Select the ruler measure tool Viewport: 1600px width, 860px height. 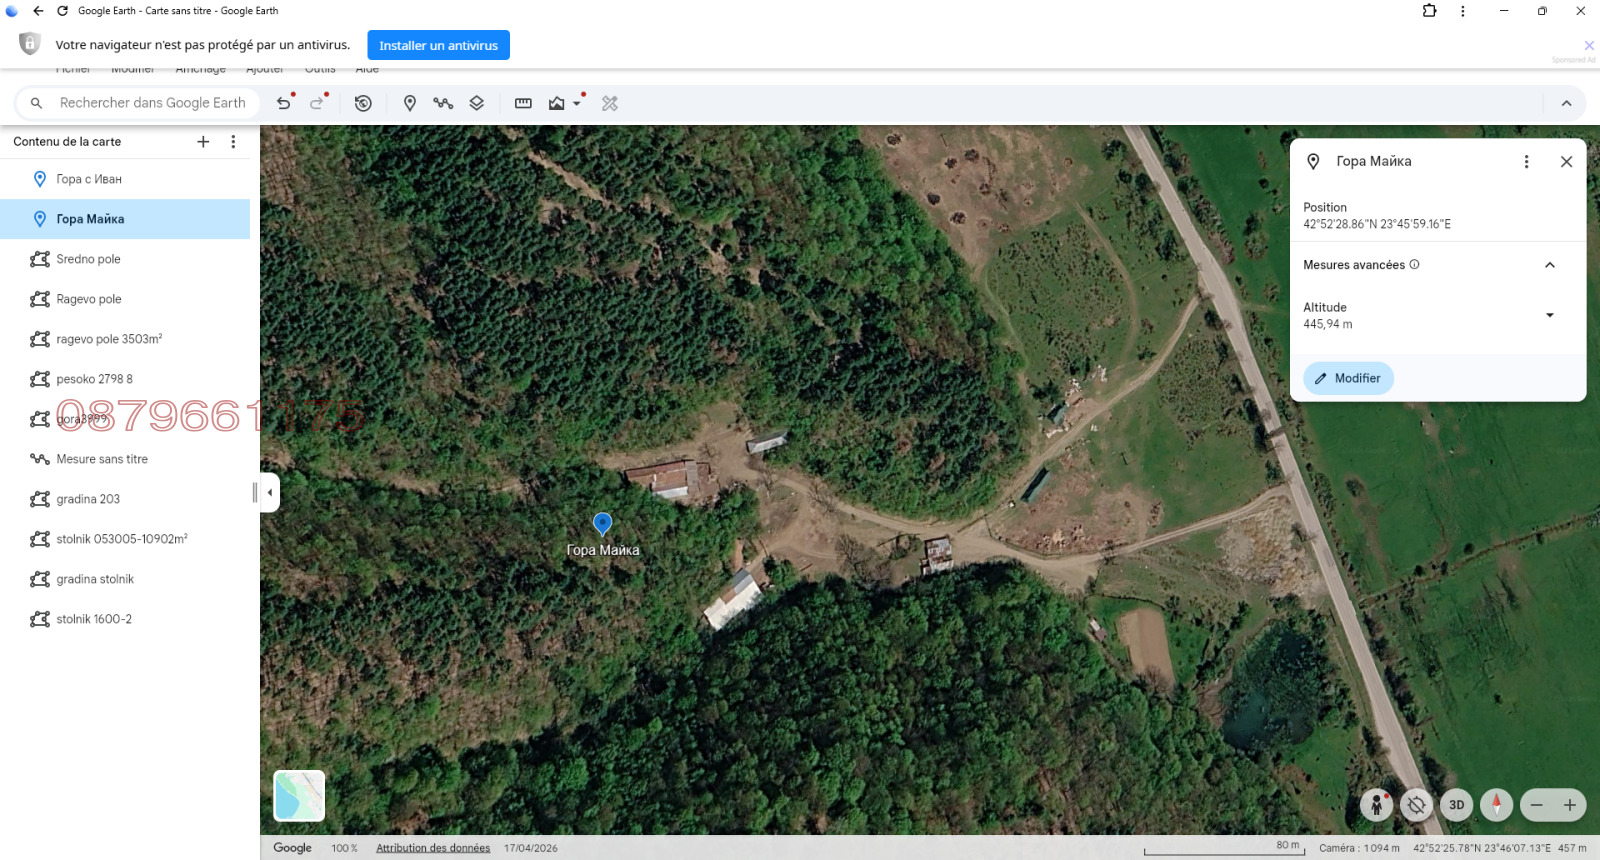click(x=523, y=103)
